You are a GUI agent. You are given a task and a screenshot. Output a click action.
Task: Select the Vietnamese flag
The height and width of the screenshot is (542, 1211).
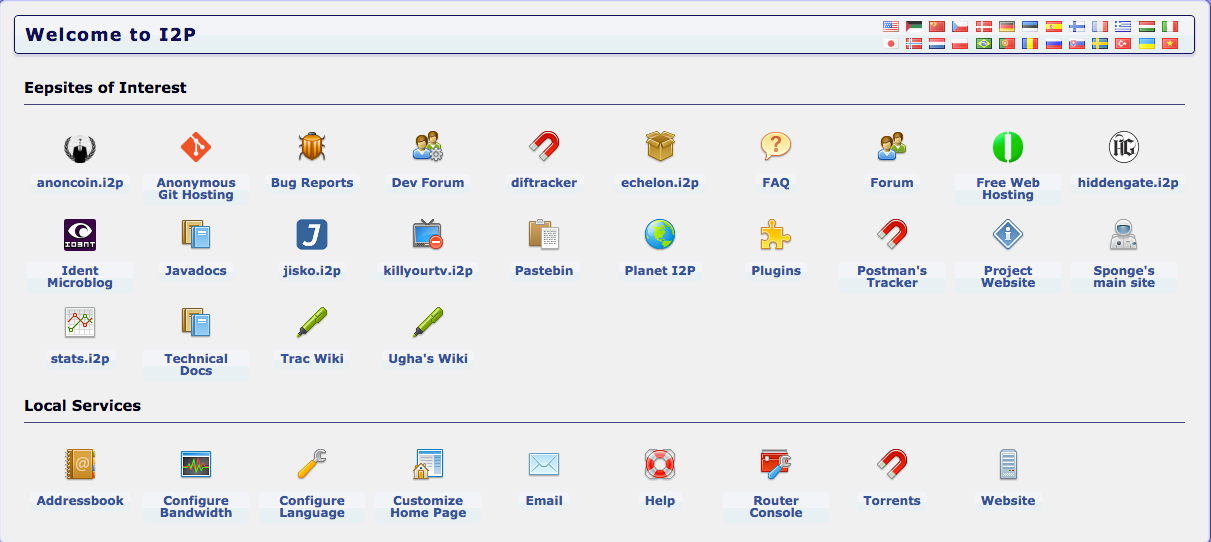[x=1170, y=44]
